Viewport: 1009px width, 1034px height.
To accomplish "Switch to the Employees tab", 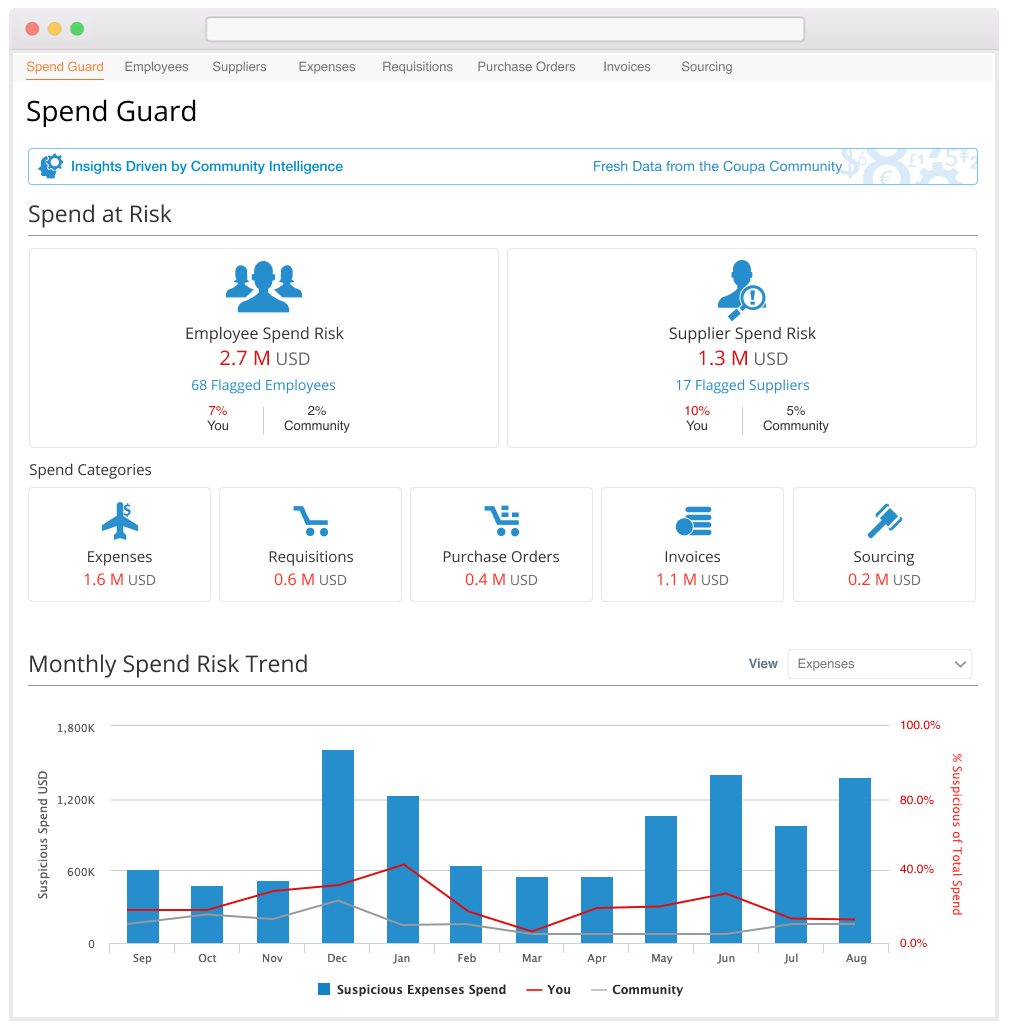I will (x=156, y=67).
